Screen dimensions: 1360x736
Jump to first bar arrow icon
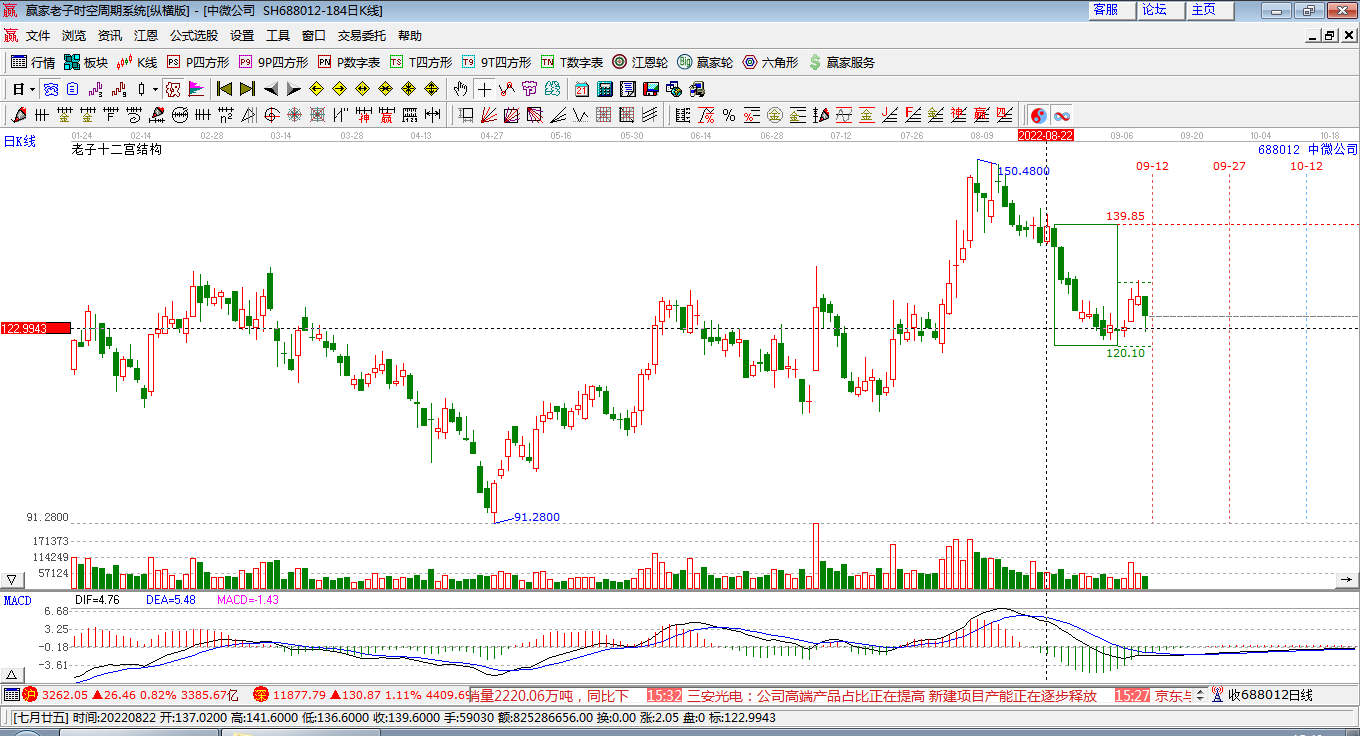tap(224, 88)
